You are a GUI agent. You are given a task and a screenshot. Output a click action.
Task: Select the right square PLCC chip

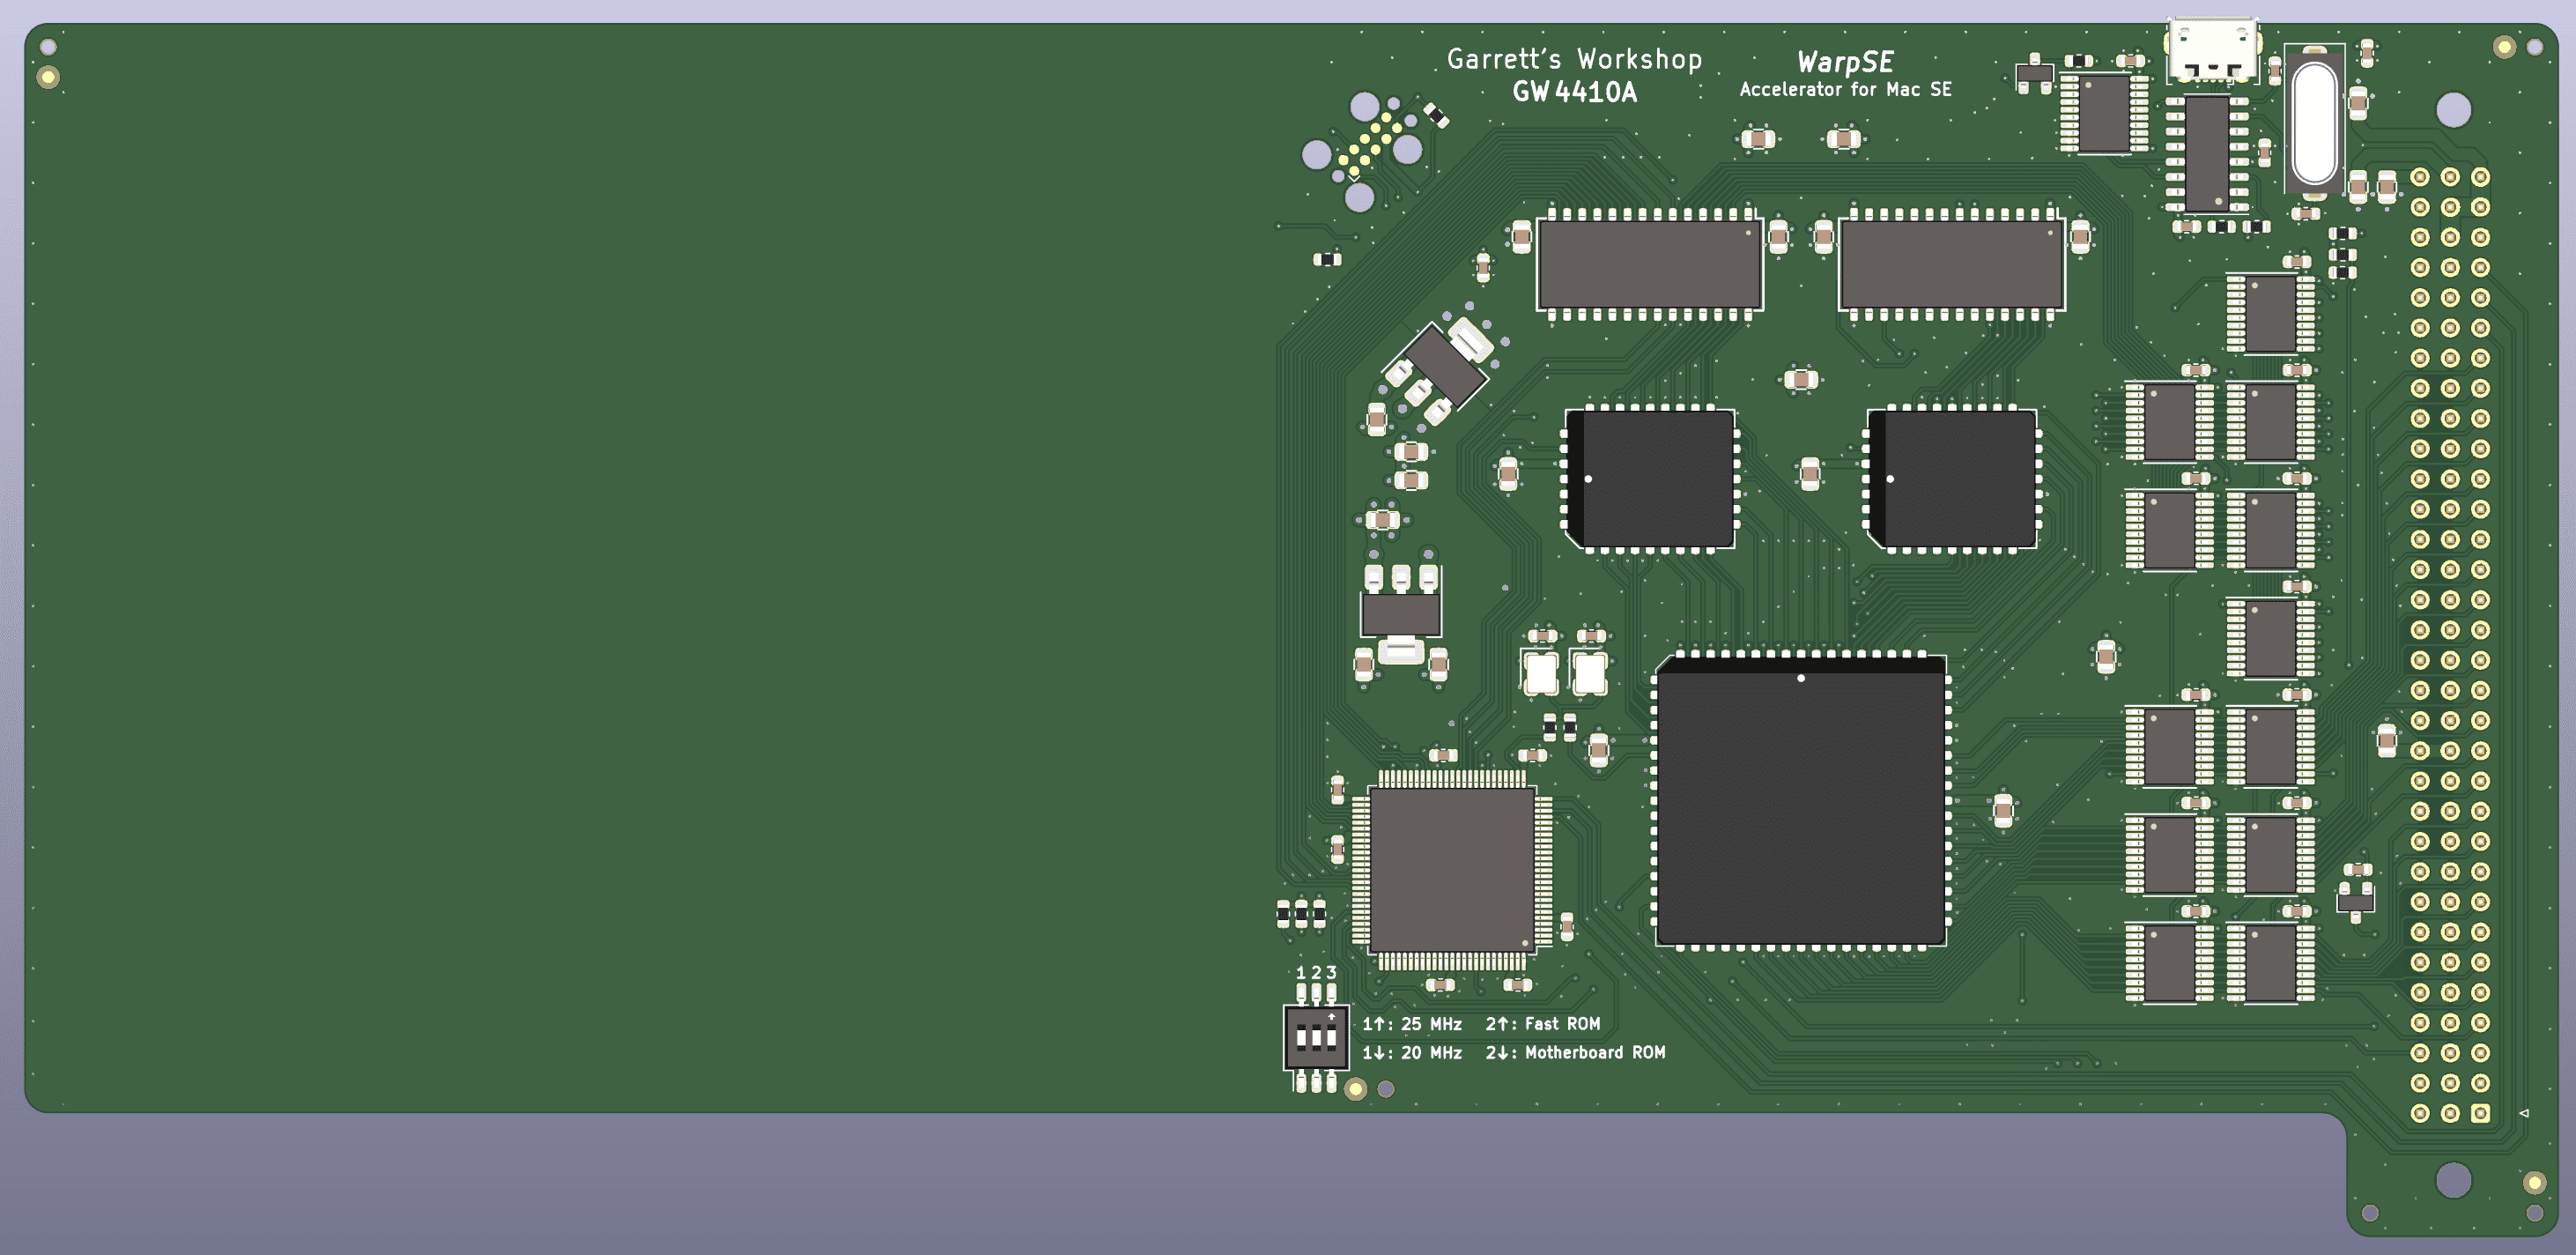[x=1952, y=479]
